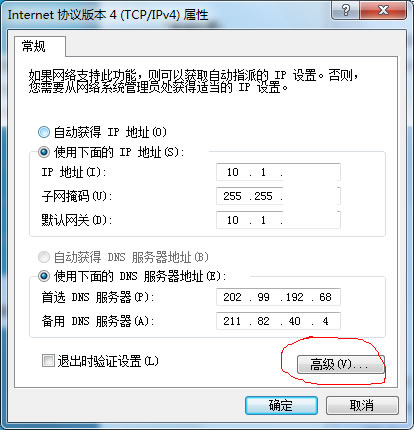The width and height of the screenshot is (414, 430).
Task: Select the 常规 tab
Action: (x=34, y=46)
